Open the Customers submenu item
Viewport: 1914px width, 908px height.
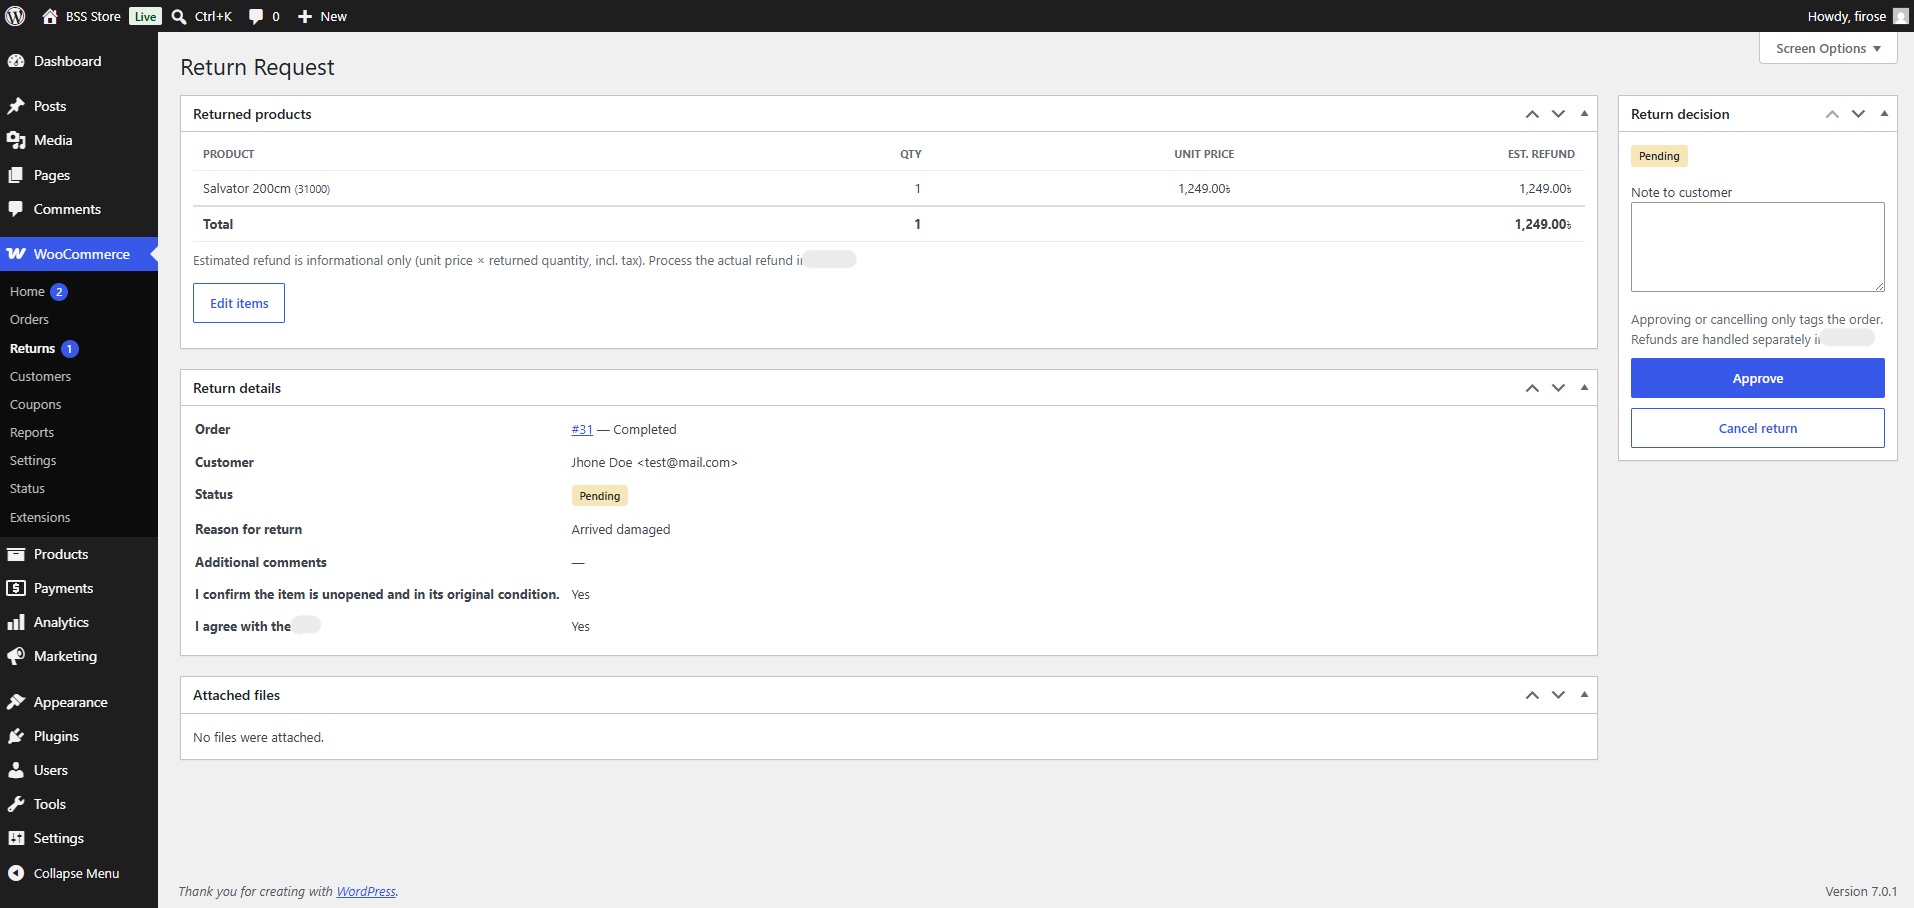click(40, 377)
